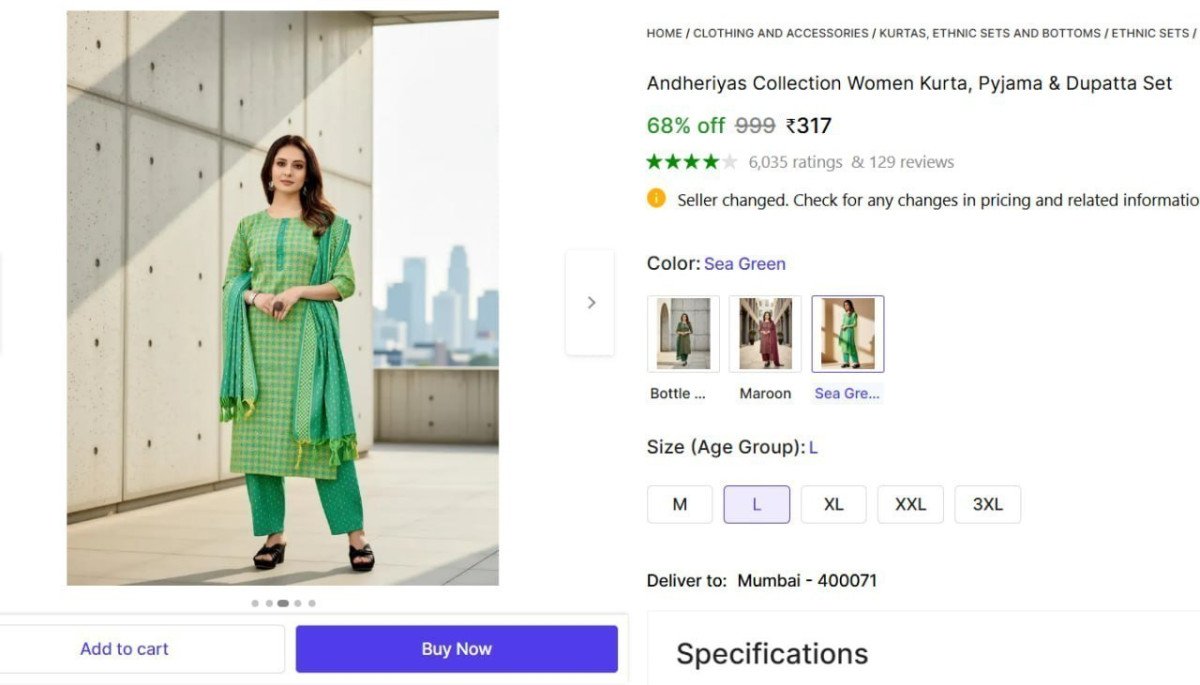This screenshot has height=685, width=1200.
Task: Click Buy Now
Action: (456, 648)
